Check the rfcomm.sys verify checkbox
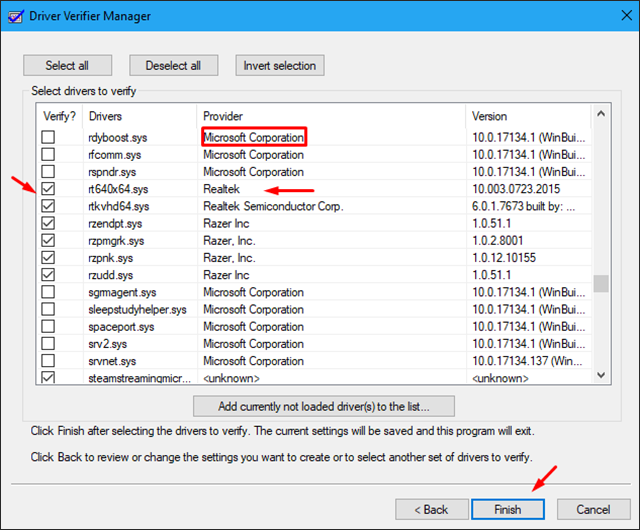Screen dimensions: 640x530 48,154
